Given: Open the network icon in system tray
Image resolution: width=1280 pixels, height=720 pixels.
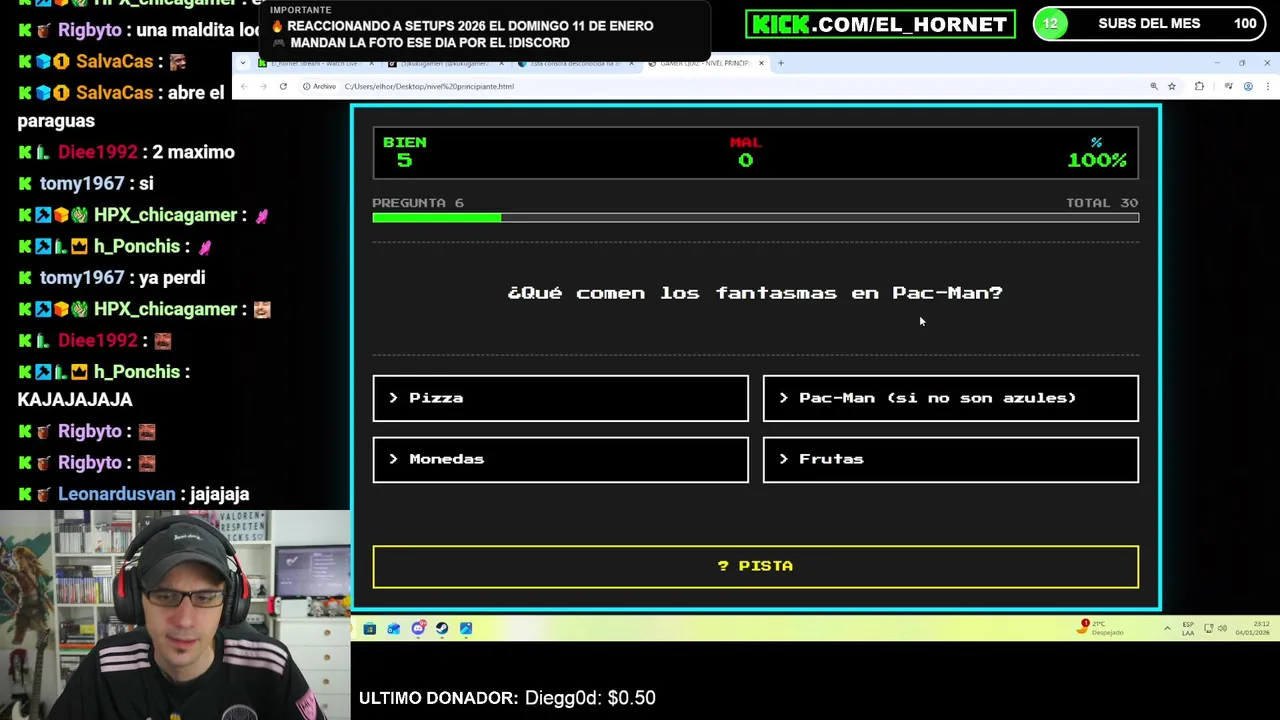Looking at the screenshot, I should pos(1208,628).
